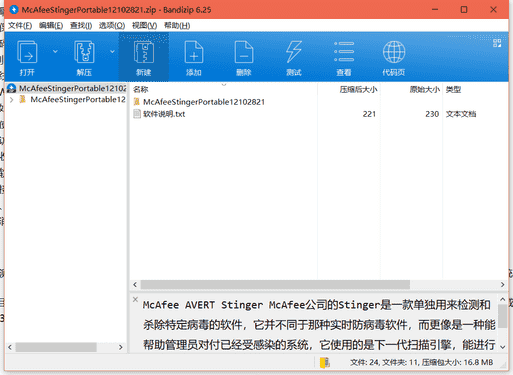The height and width of the screenshot is (375, 513).
Task: Open the 编辑(E) menu
Action: 51,25
